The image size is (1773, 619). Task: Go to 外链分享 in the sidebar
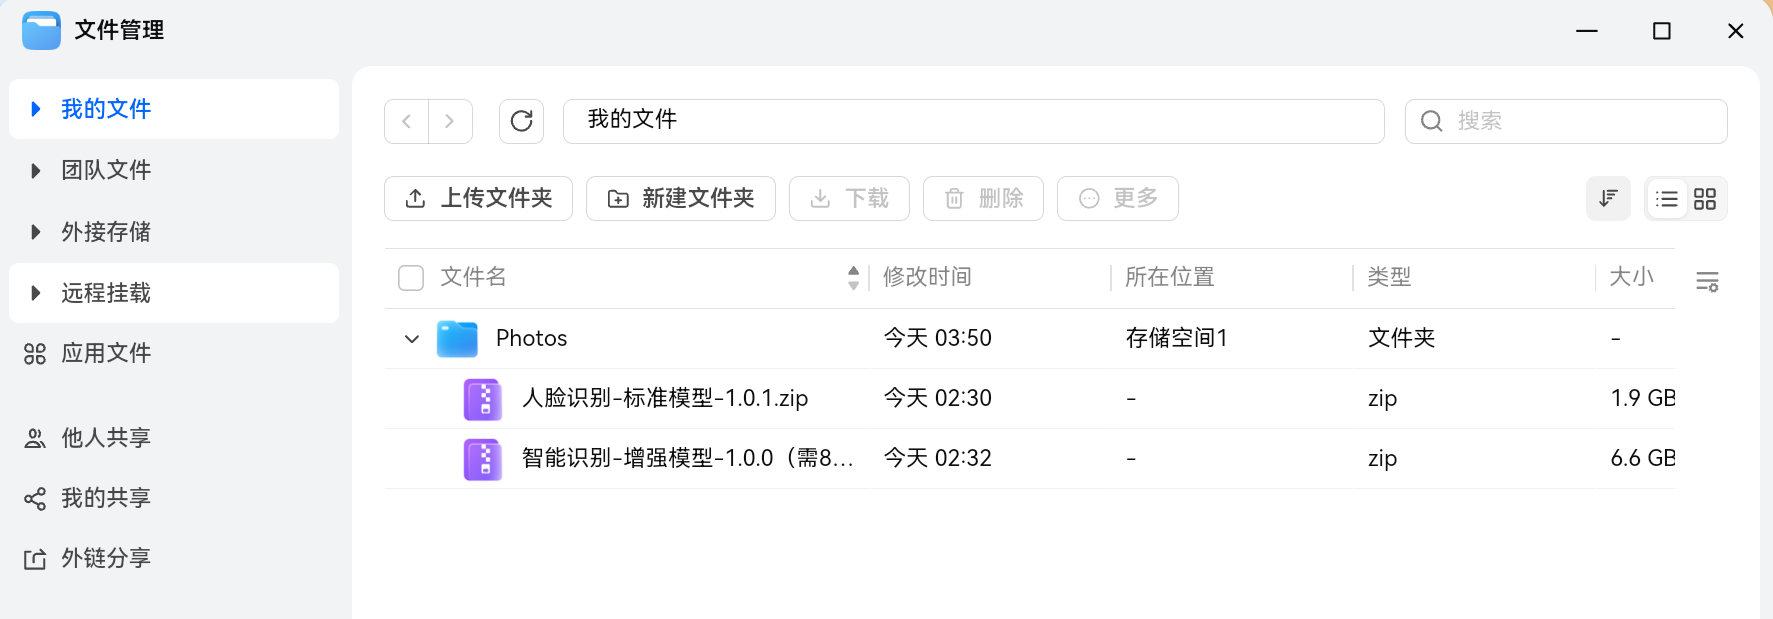[x=105, y=558]
